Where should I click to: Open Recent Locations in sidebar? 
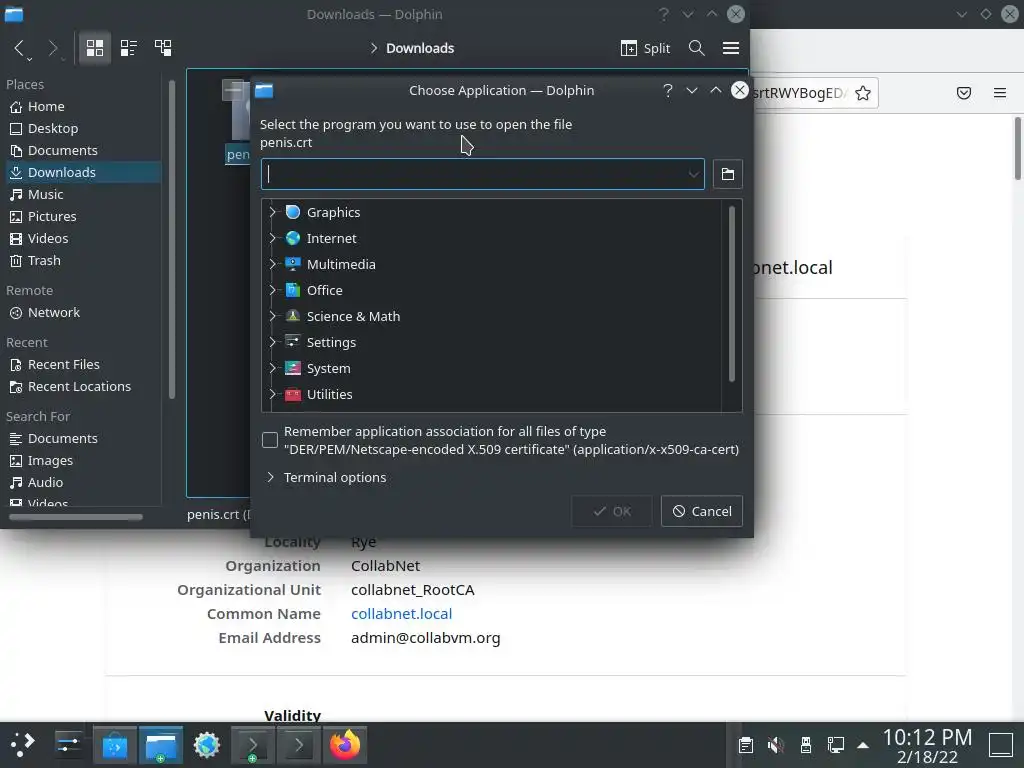84,387
